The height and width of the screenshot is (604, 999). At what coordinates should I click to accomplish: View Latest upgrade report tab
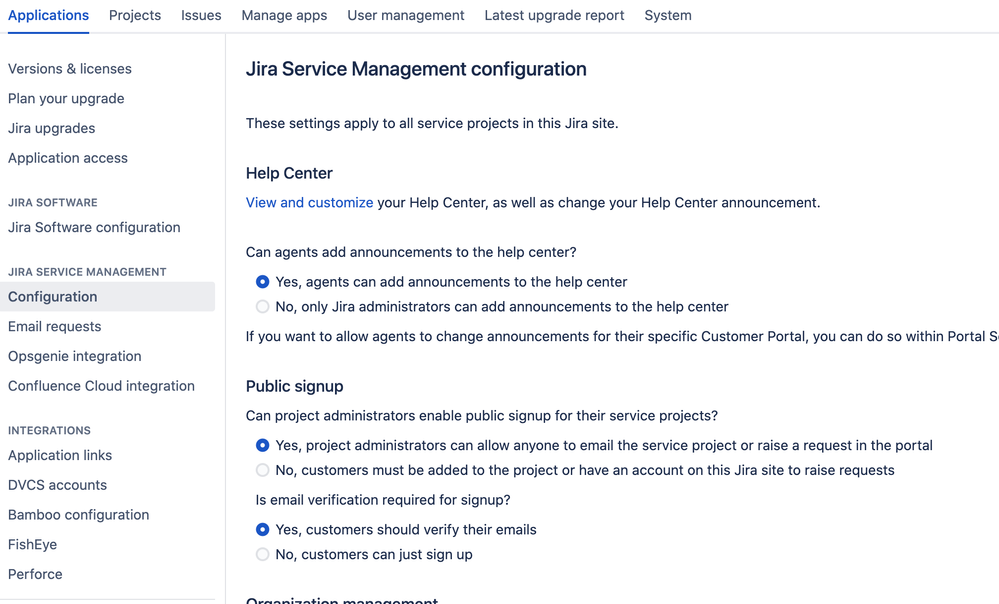tap(554, 15)
